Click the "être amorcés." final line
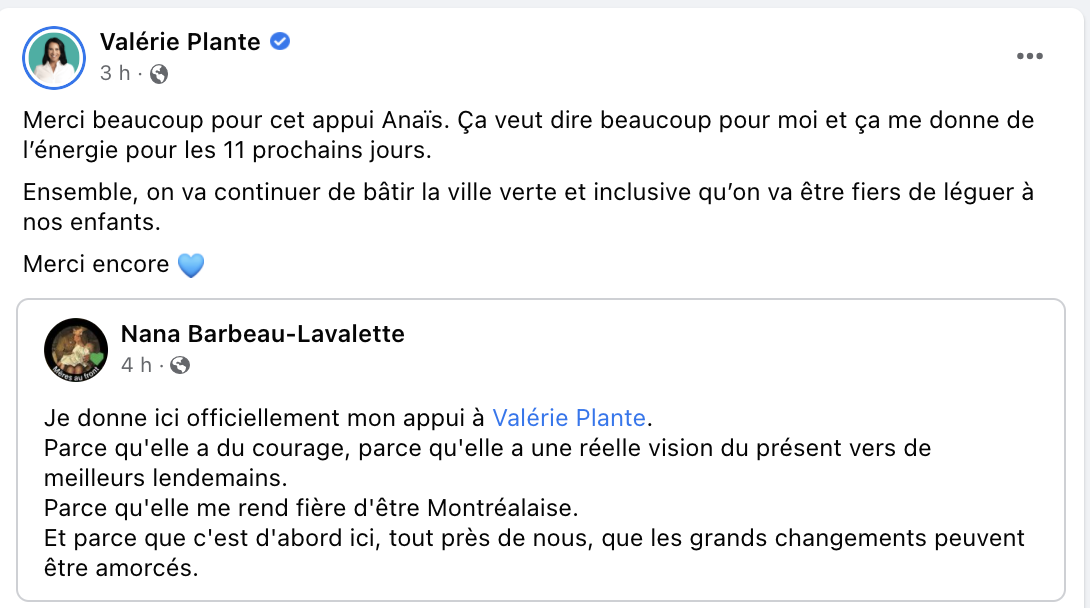The image size is (1090, 608). [x=121, y=568]
